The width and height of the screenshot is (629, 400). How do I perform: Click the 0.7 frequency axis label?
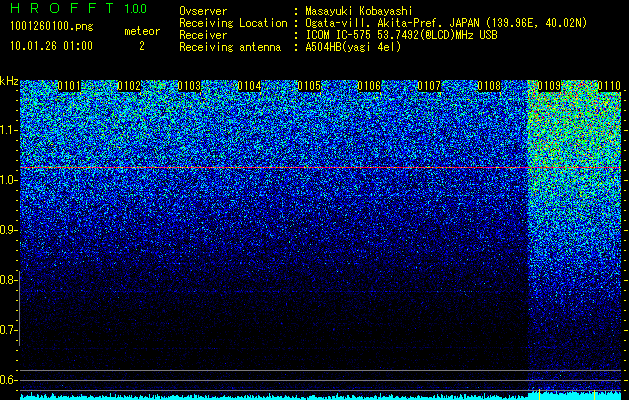9,330
